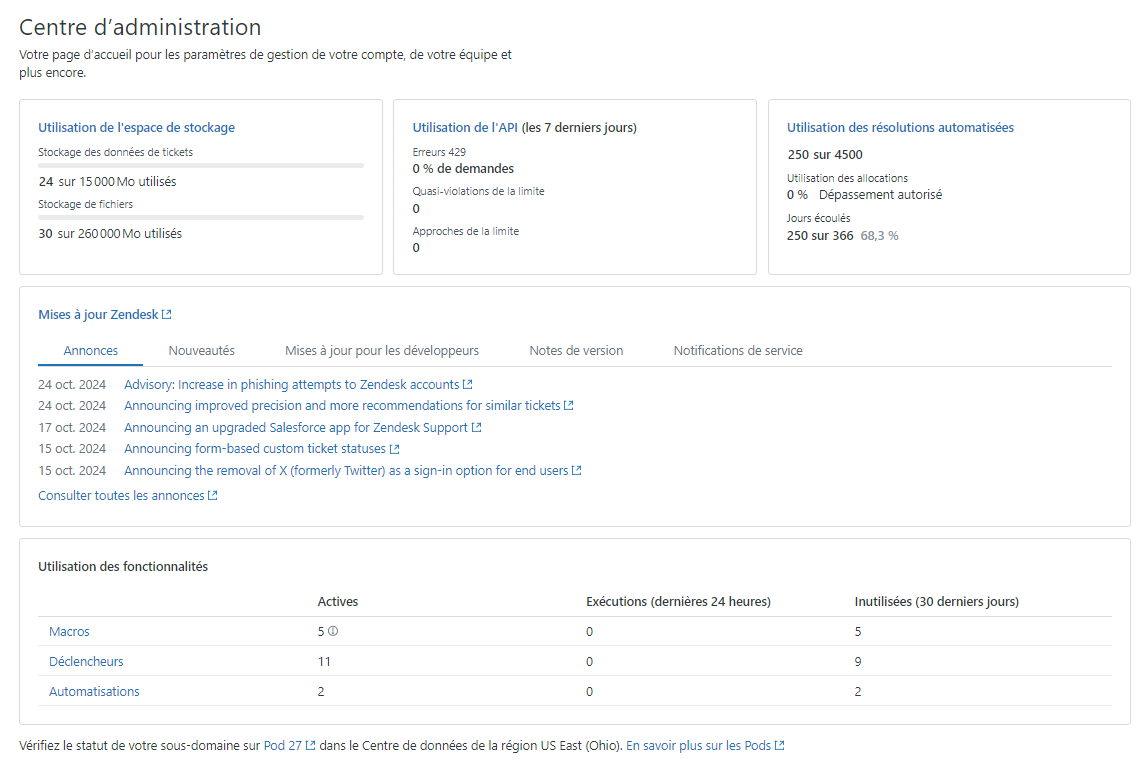Open Utilisation des résolutions automatisées link
The height and width of the screenshot is (760, 1146).
pyautogui.click(x=900, y=127)
